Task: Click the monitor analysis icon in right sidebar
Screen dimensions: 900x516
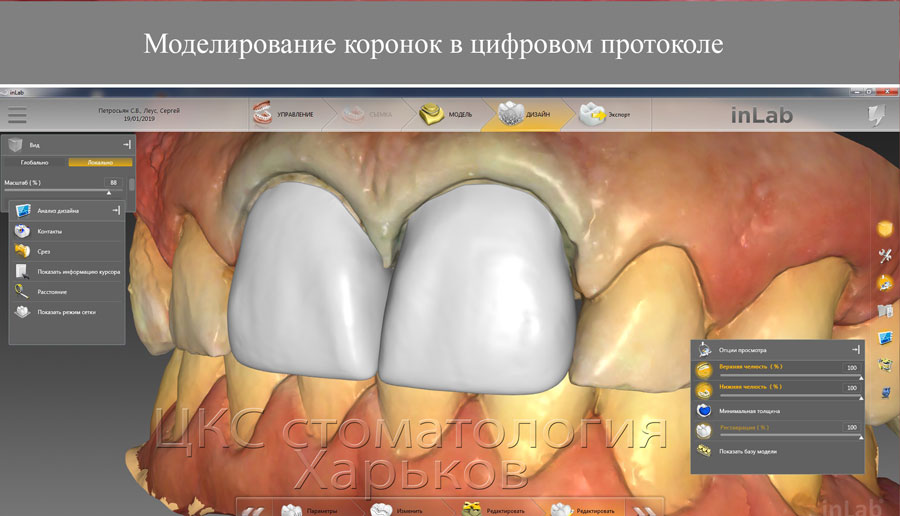Action: [x=885, y=338]
